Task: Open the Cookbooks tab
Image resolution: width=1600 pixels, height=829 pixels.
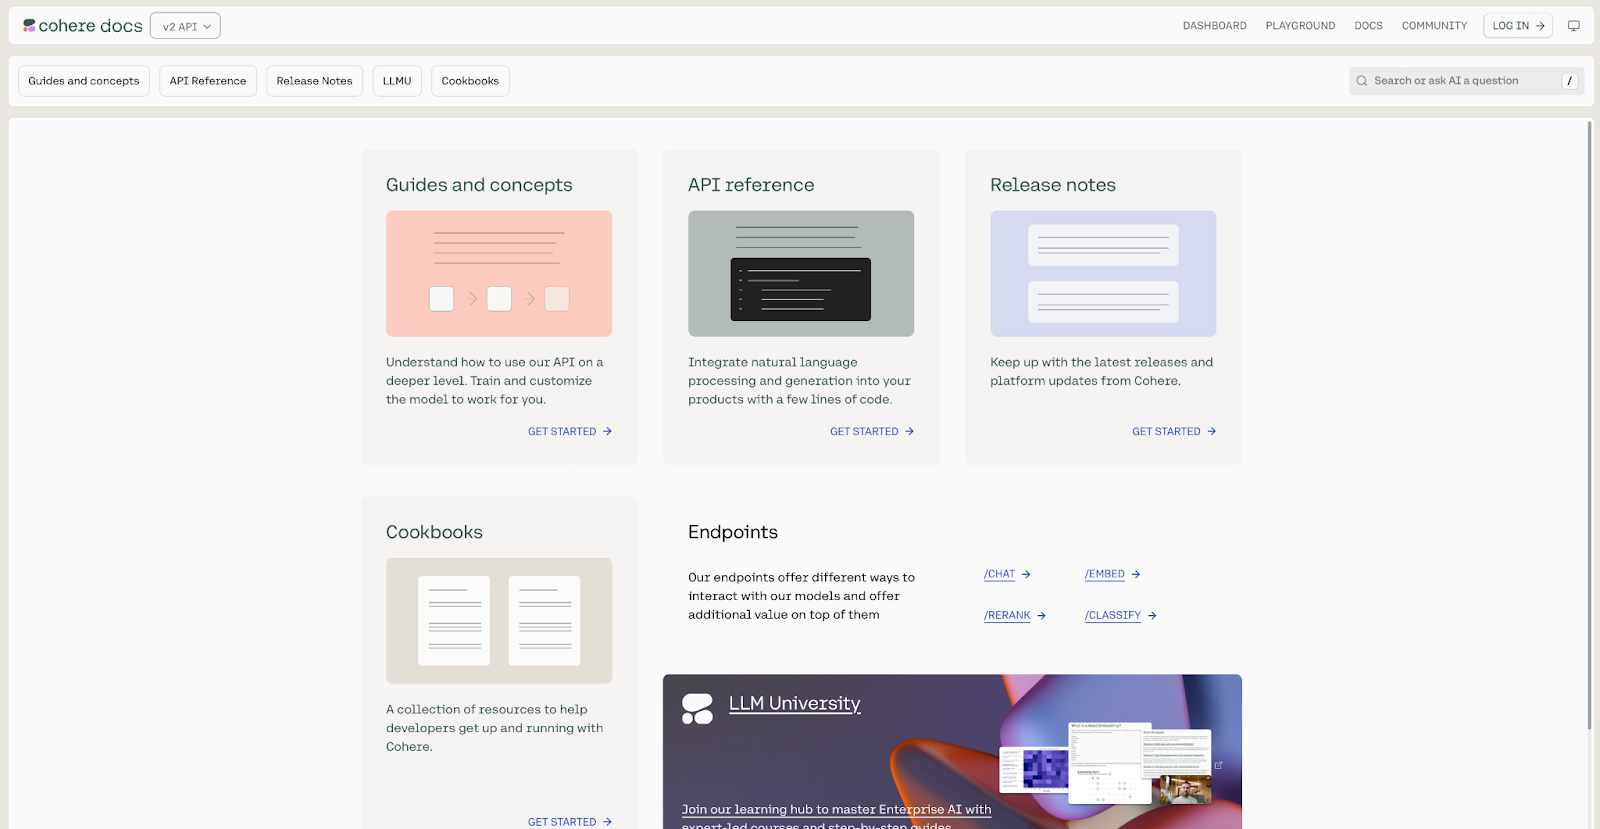Action: (470, 81)
